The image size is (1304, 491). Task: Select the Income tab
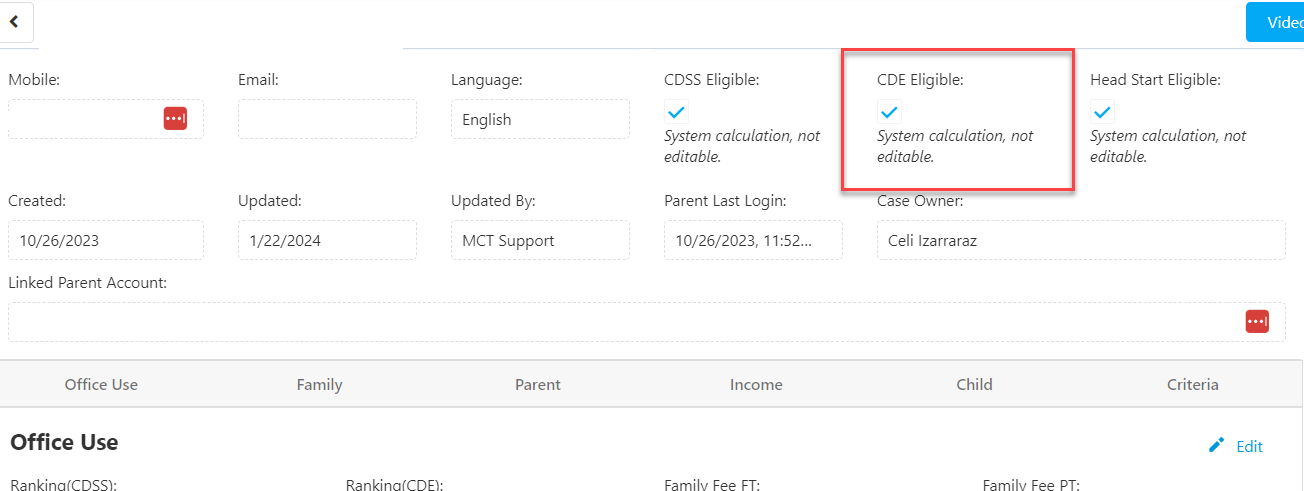(x=756, y=384)
